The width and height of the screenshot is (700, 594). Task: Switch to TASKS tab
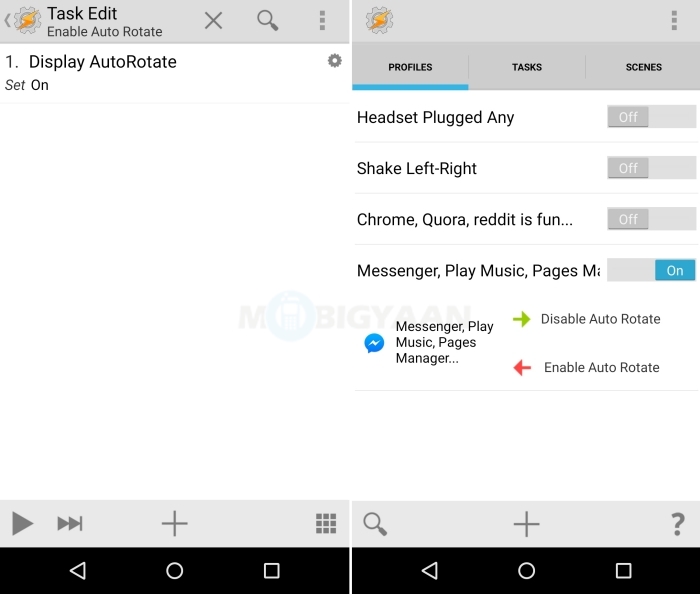(527, 67)
